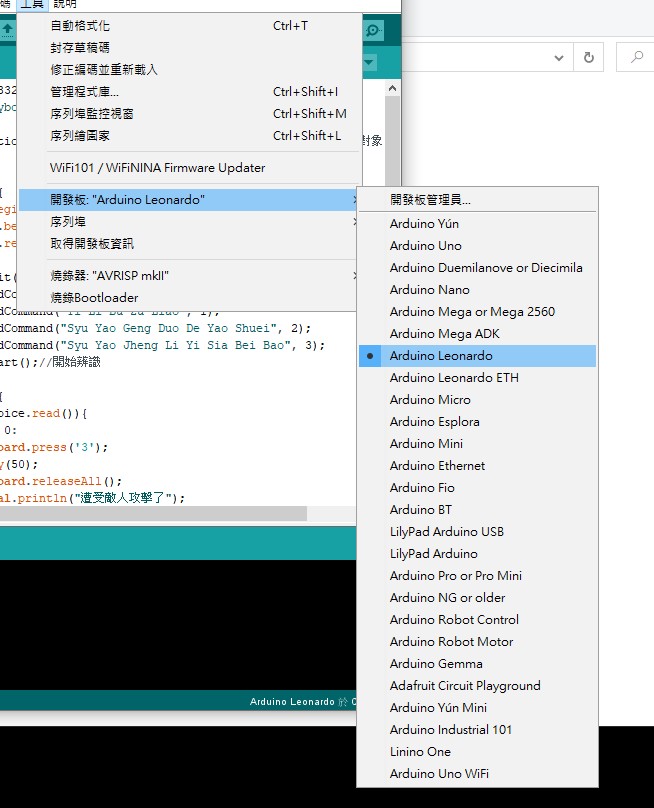Select Arduino Yún board

click(477, 224)
